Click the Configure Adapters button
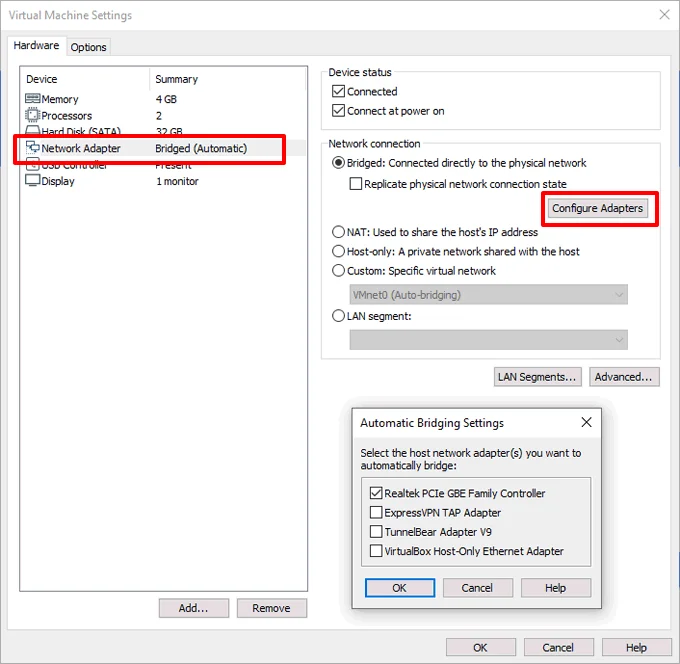 tap(597, 208)
